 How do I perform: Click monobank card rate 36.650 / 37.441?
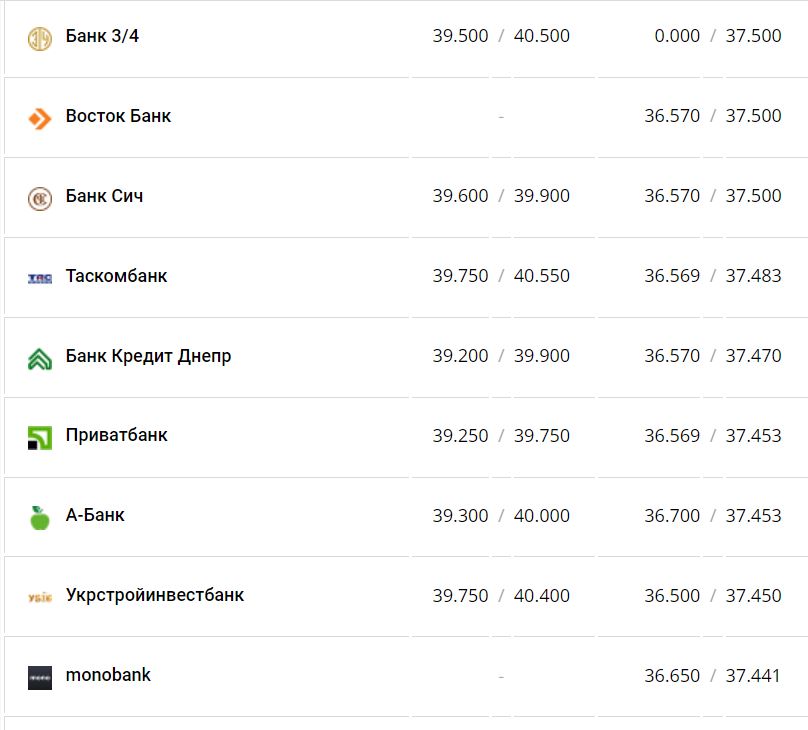point(712,676)
